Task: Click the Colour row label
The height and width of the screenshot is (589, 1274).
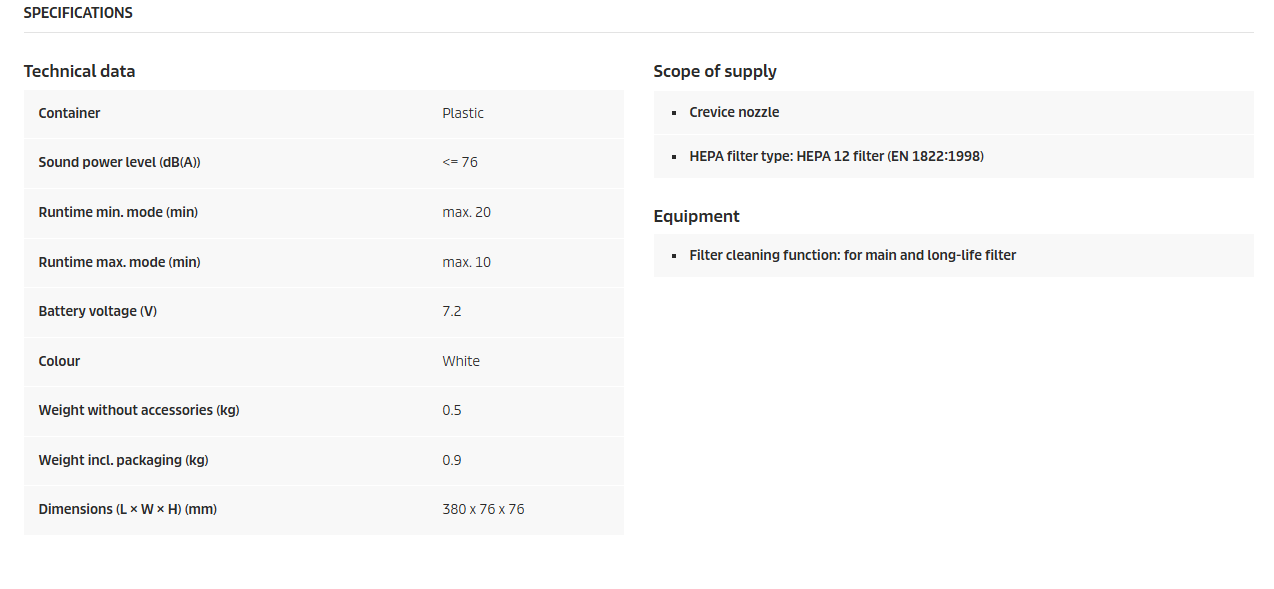Action: pos(59,361)
